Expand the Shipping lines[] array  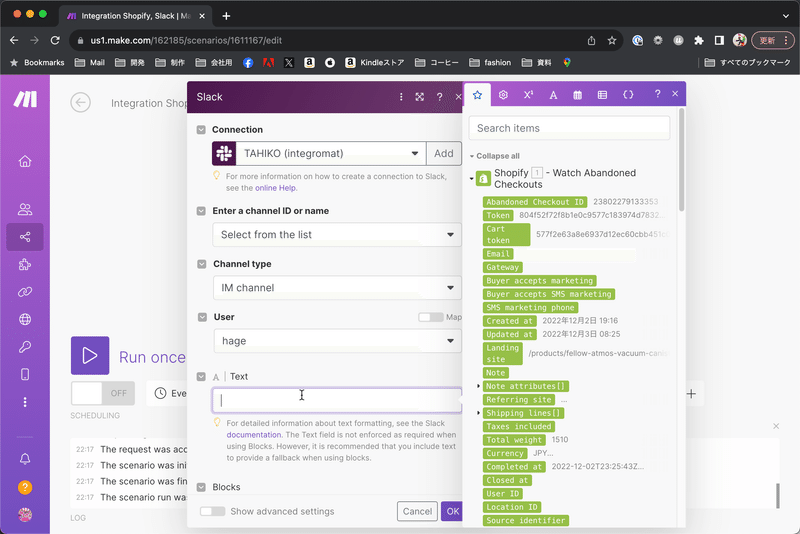pos(478,413)
